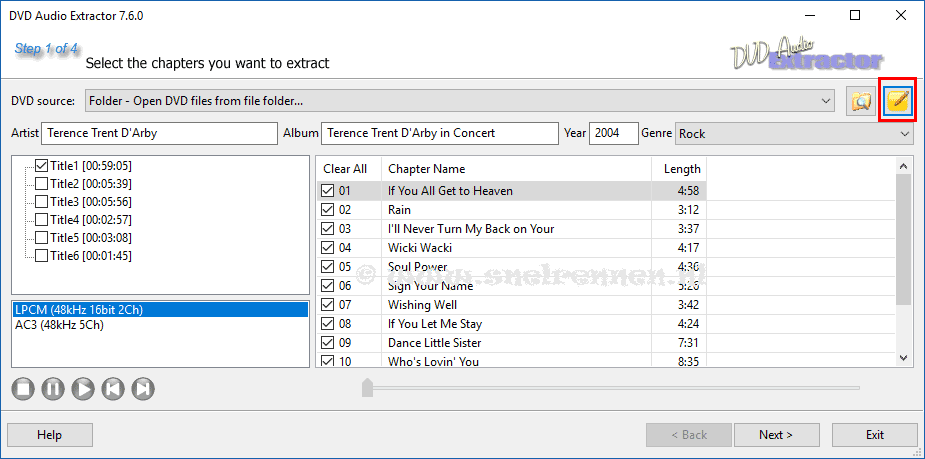Uncheck chapter 06 checkbox
Image resolution: width=925 pixels, height=459 pixels.
tap(327, 286)
